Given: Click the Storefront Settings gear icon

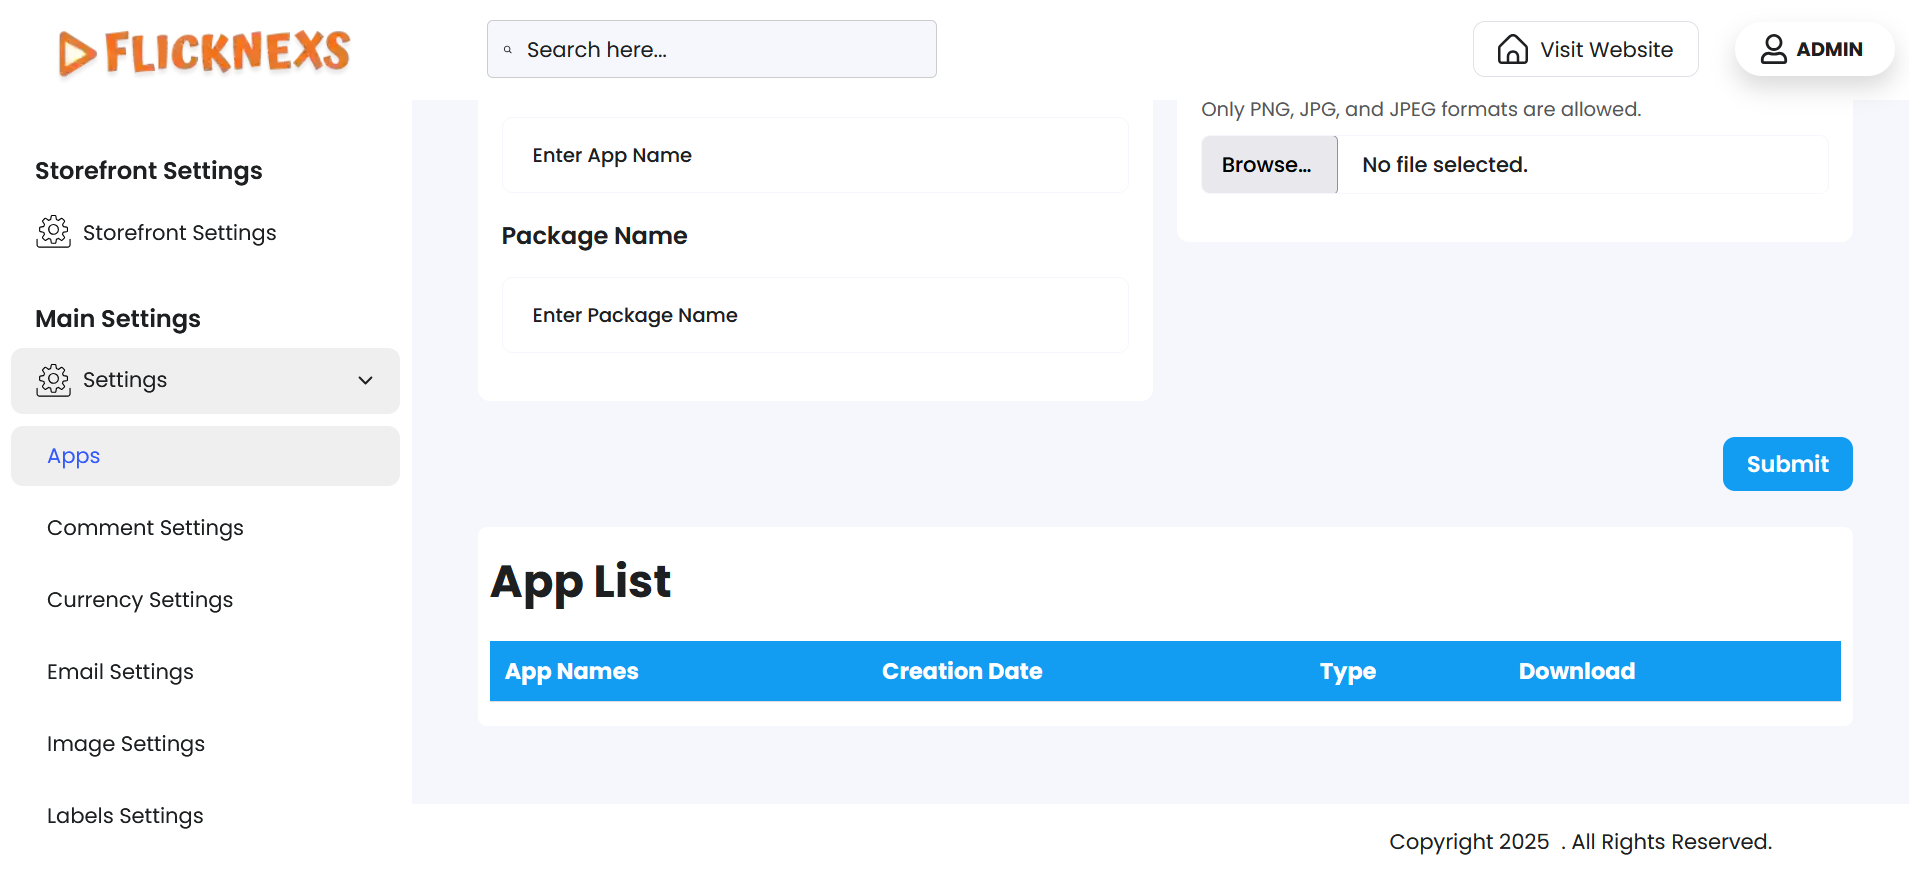Looking at the screenshot, I should (53, 232).
